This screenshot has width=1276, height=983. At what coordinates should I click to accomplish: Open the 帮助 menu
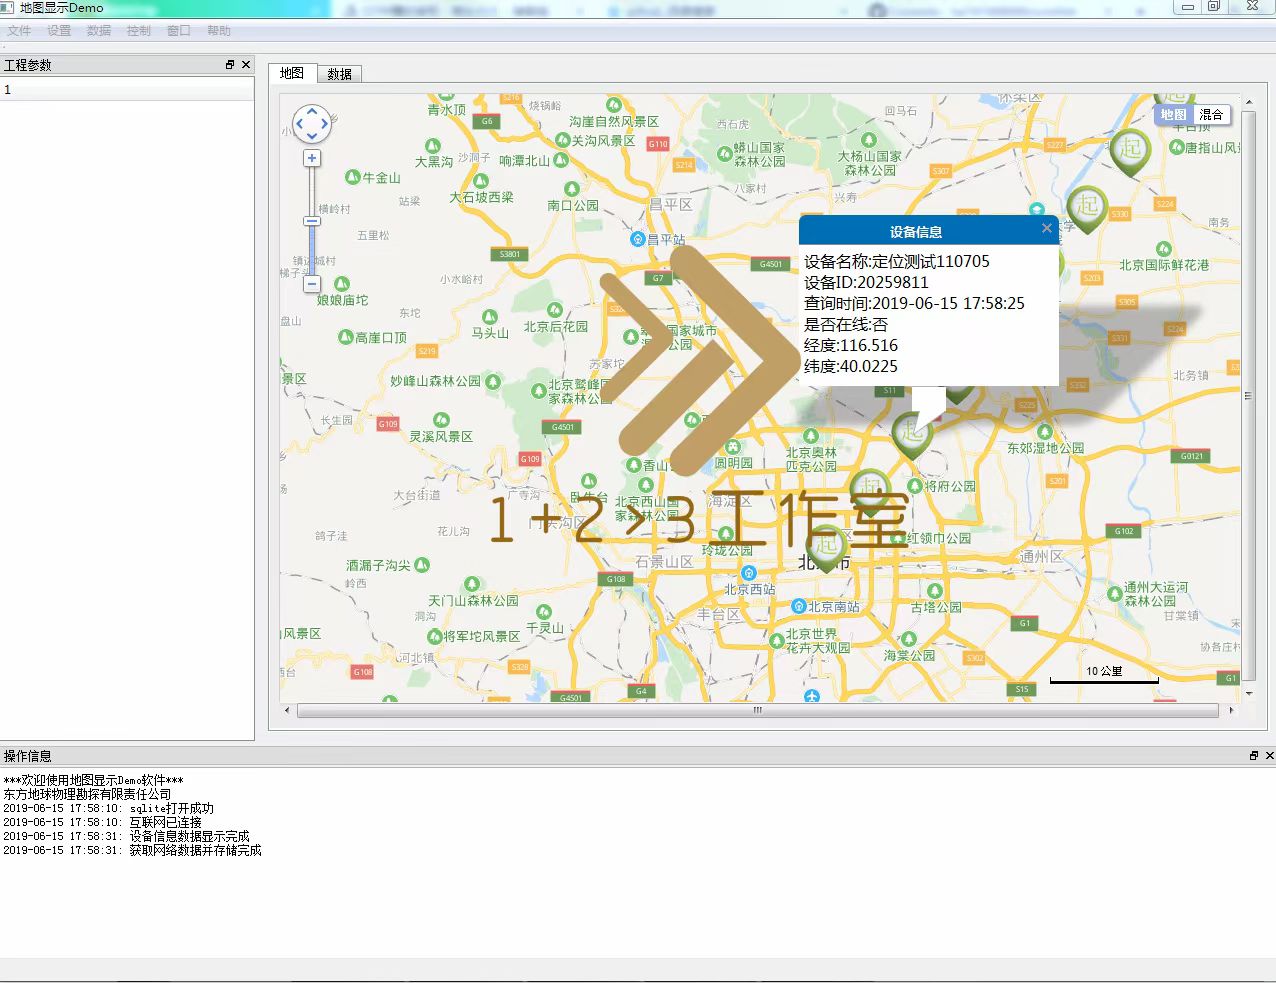tap(219, 31)
